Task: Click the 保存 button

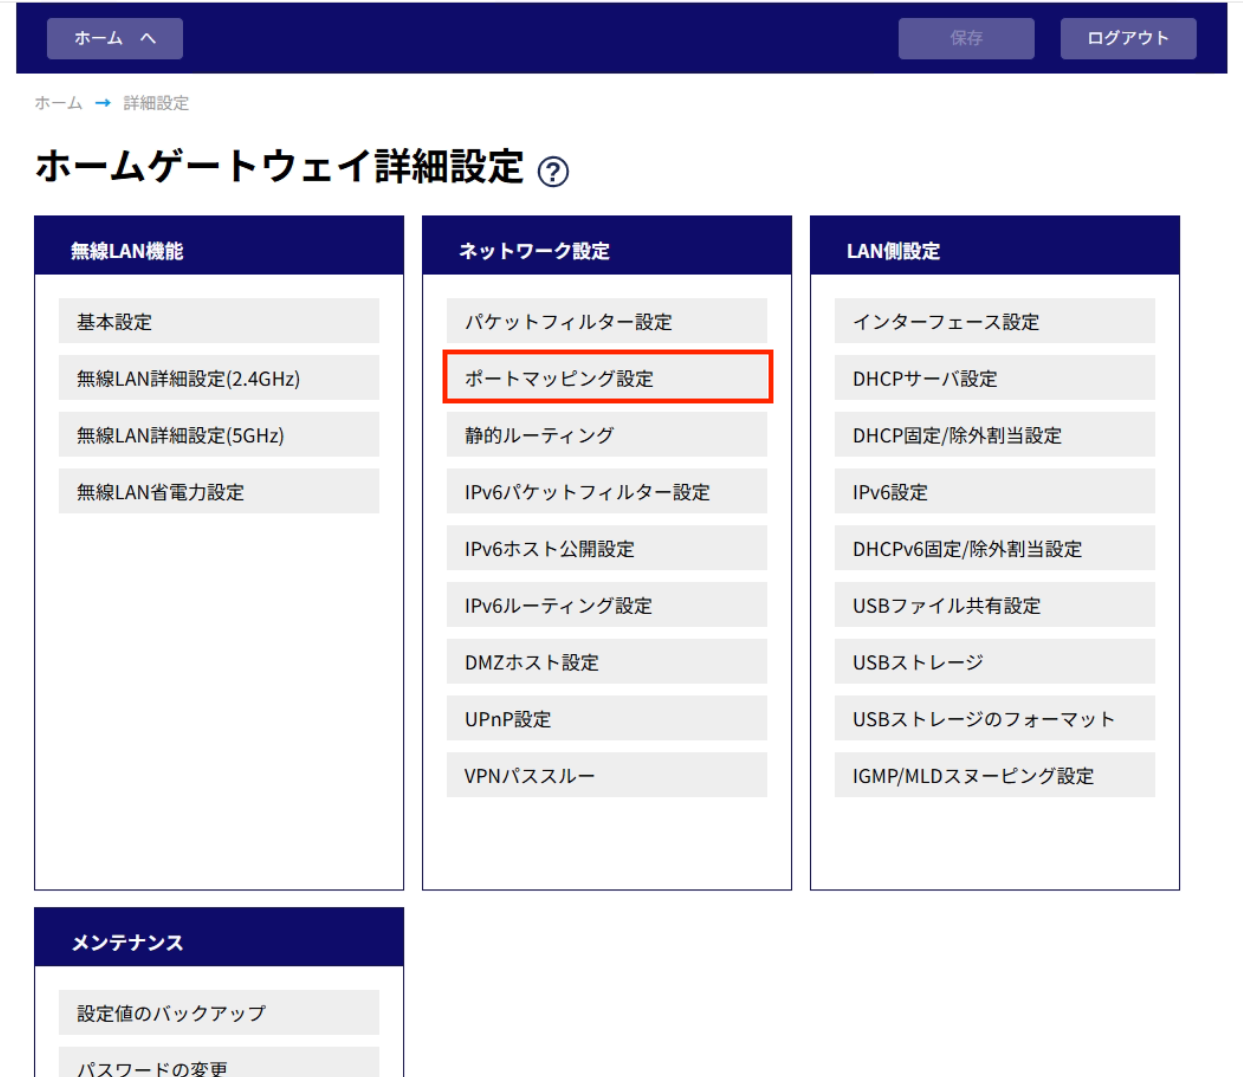Action: coord(966,38)
